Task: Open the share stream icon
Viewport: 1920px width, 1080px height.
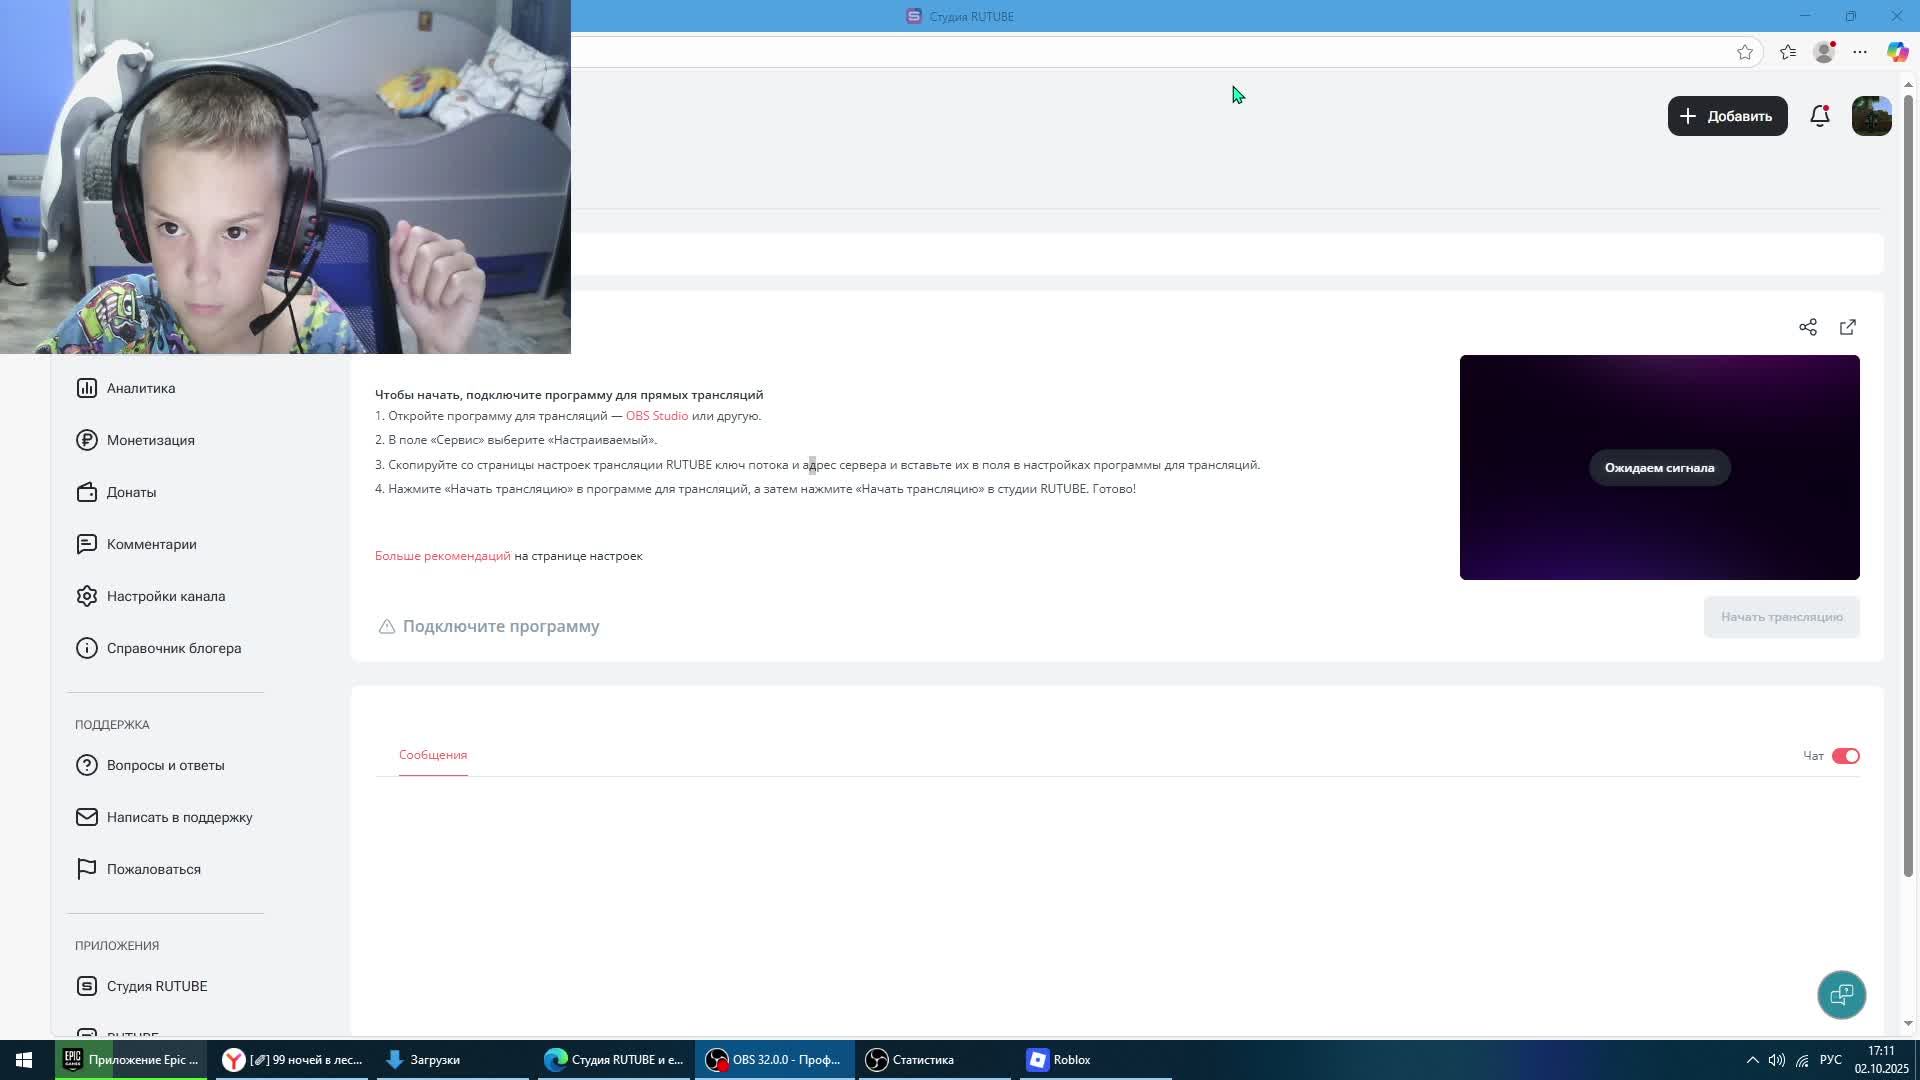Action: click(1807, 328)
